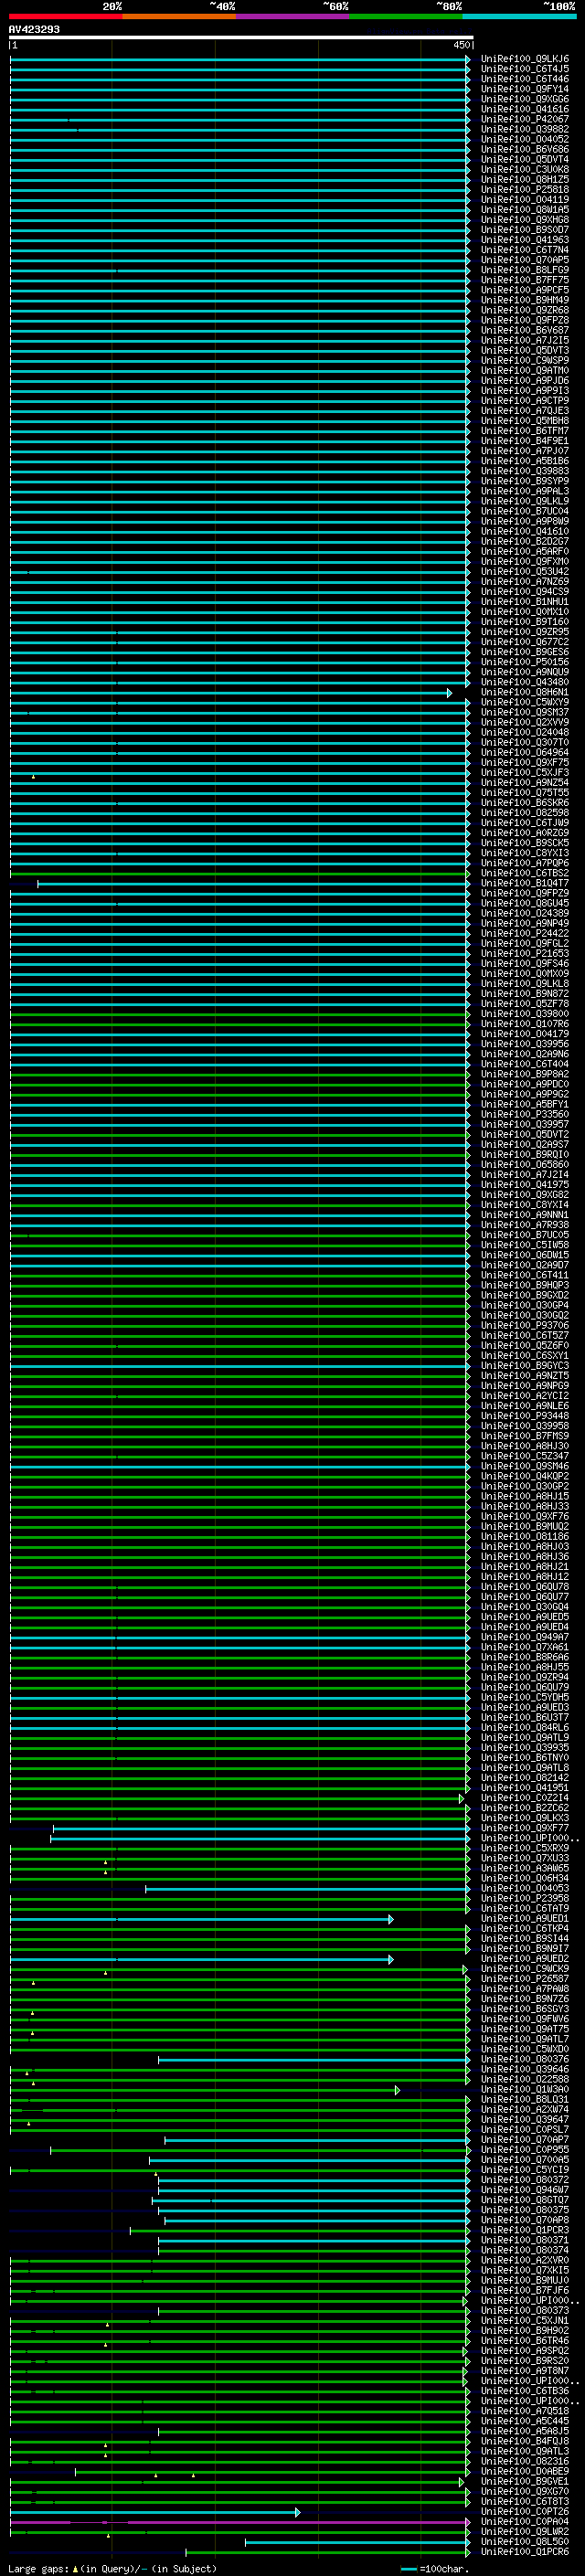The image size is (585, 2576).
Task: Click the arrowhead of the UniRef100_Q1W3A0 alignment
Action: click(397, 2090)
